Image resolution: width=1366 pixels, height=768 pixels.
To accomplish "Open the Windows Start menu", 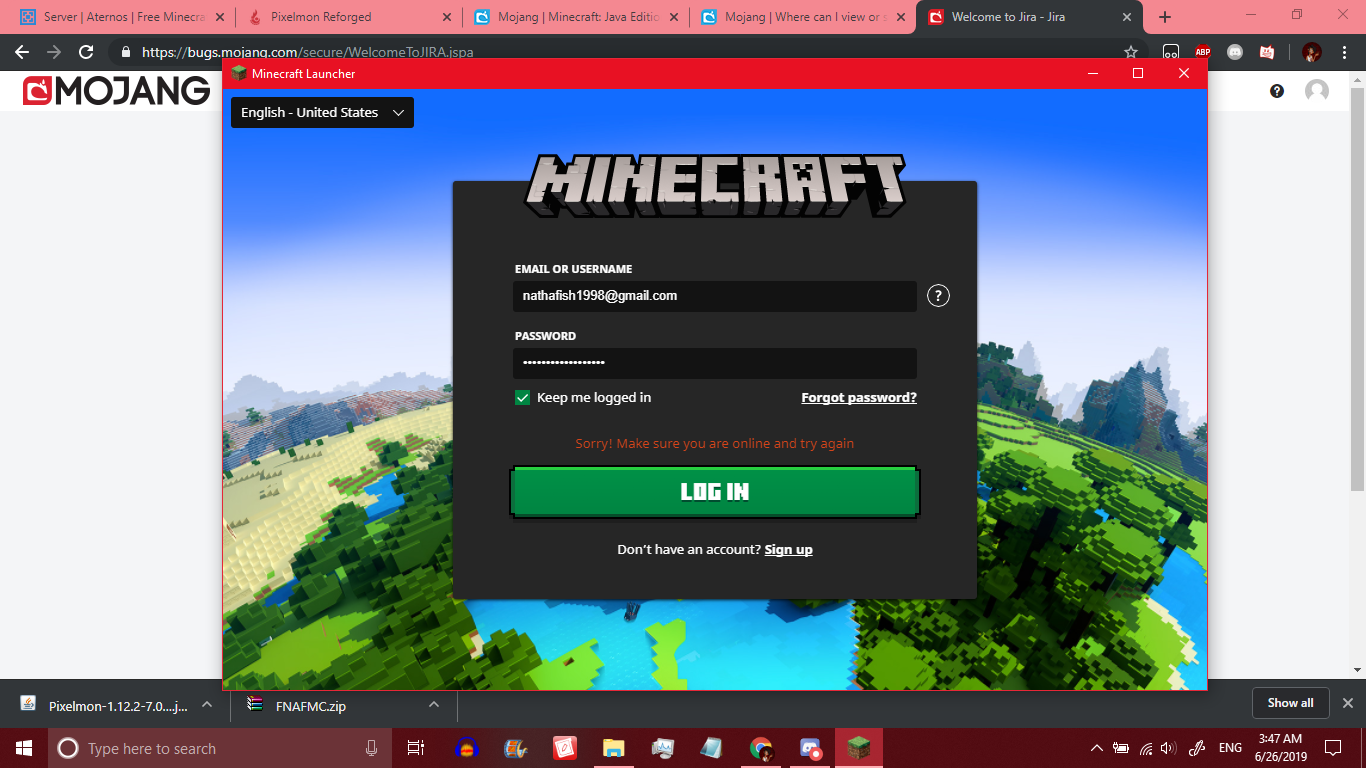I will coord(23,748).
